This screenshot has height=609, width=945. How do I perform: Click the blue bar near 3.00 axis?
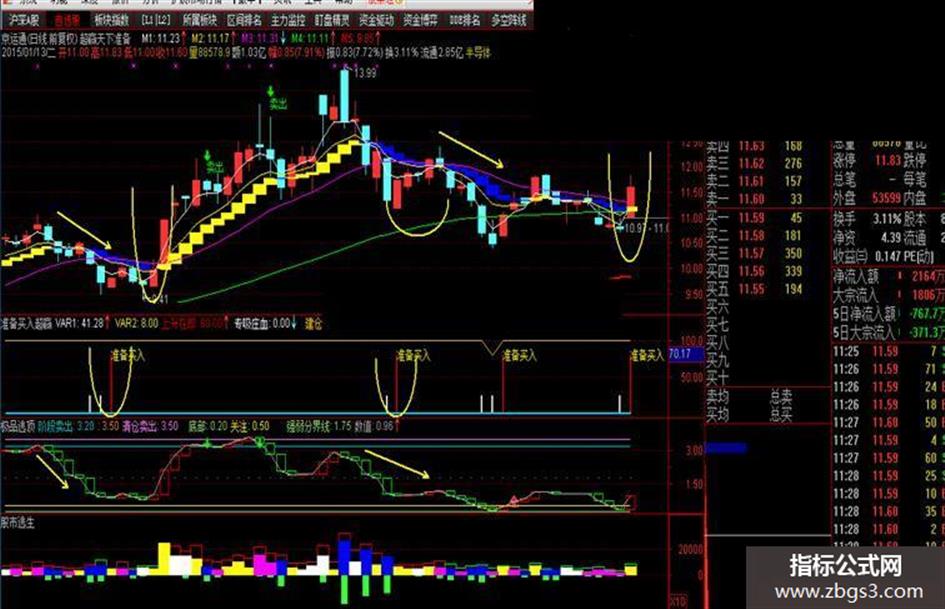pyautogui.click(x=726, y=448)
